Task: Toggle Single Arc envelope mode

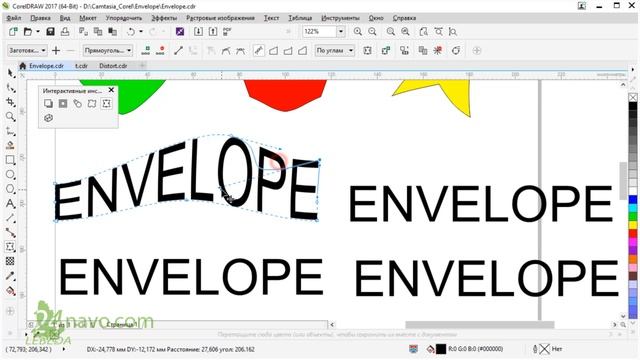Action: [288, 51]
